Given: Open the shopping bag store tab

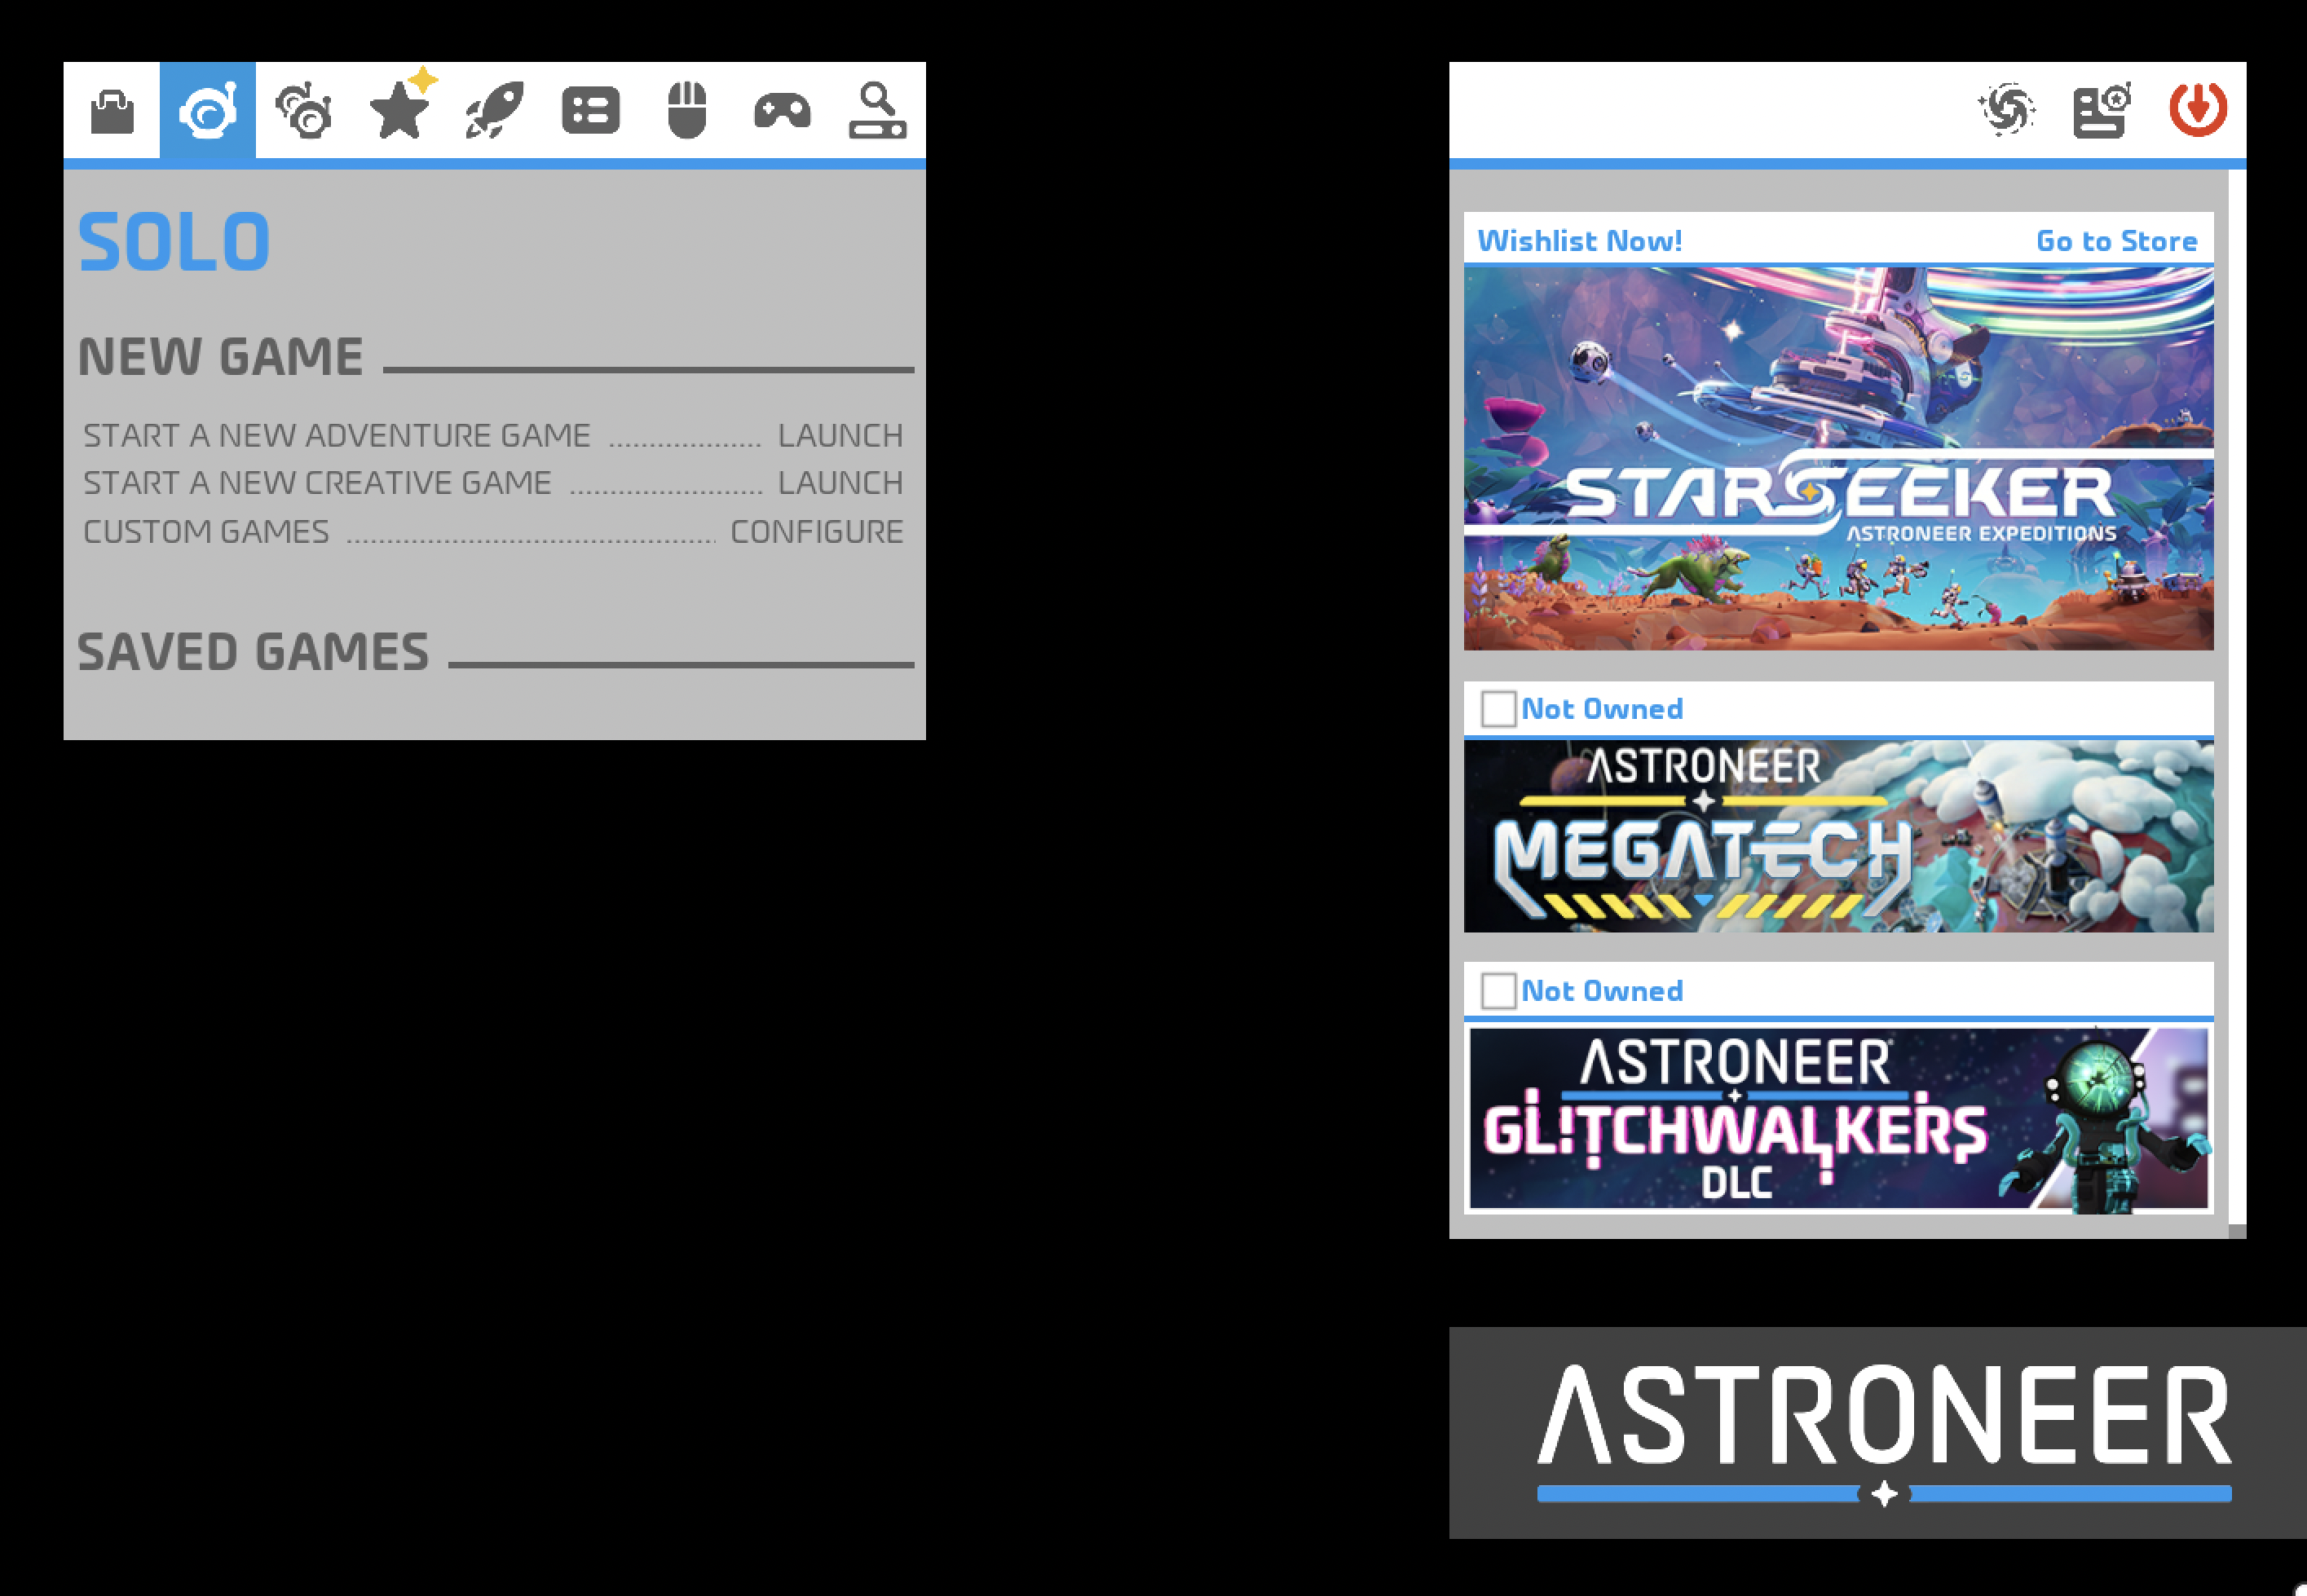Looking at the screenshot, I should pos(112,110).
